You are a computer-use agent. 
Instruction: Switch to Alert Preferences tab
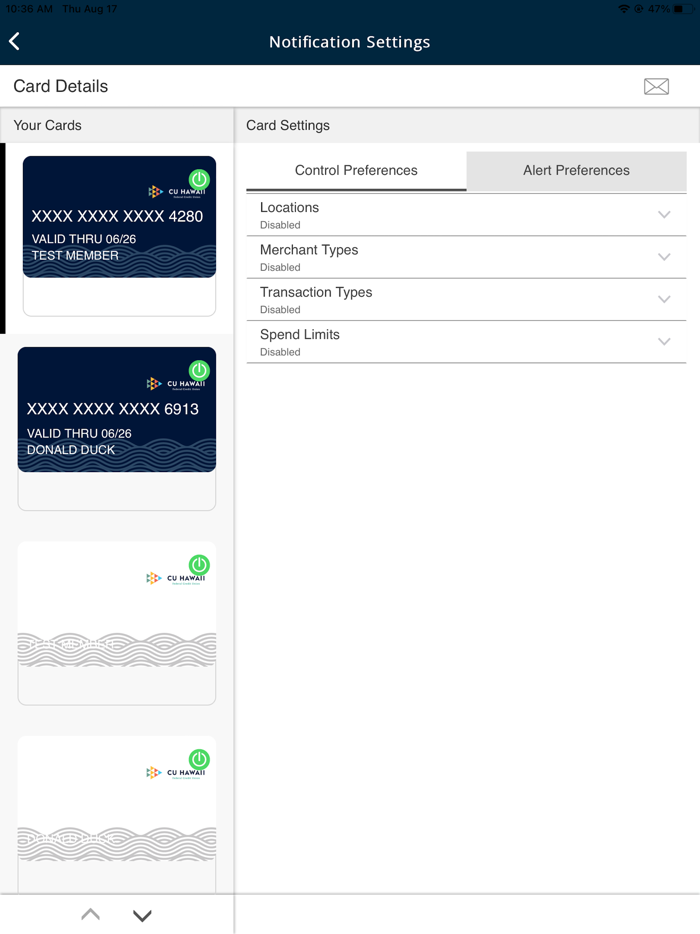pos(576,170)
